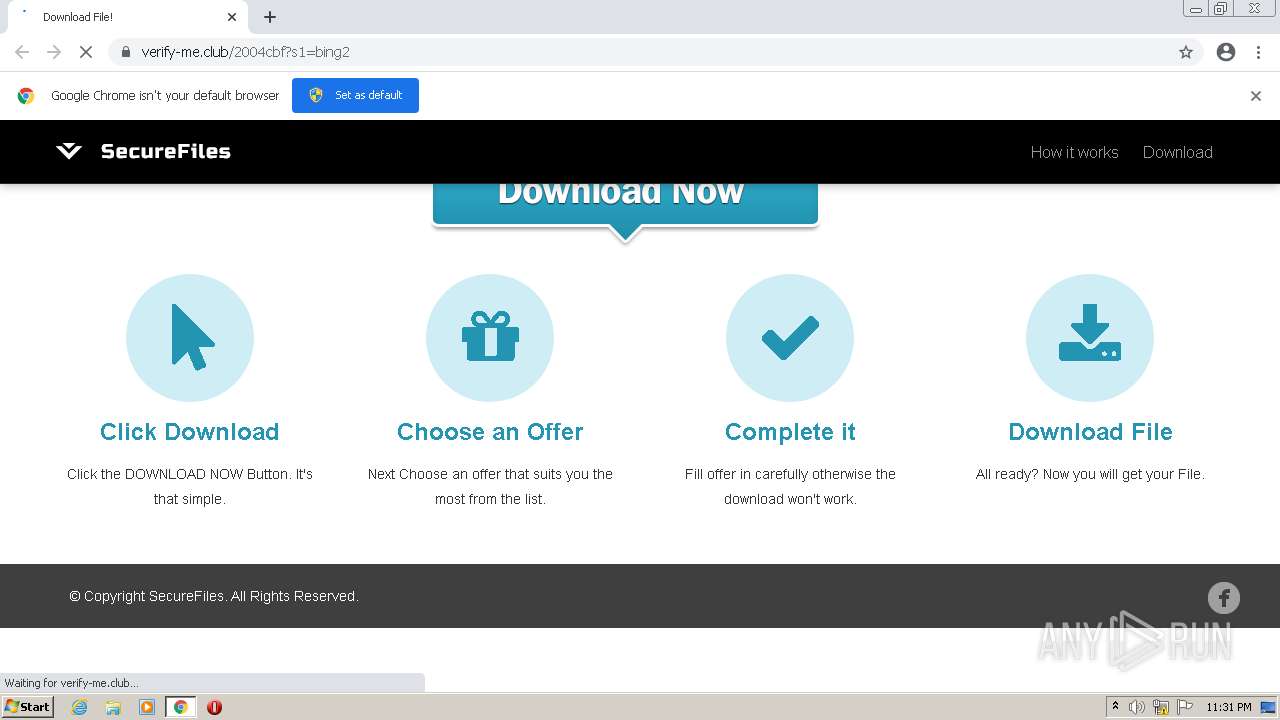The width and height of the screenshot is (1280, 720).
Task: Click the network tray icon
Action: (x=1161, y=707)
